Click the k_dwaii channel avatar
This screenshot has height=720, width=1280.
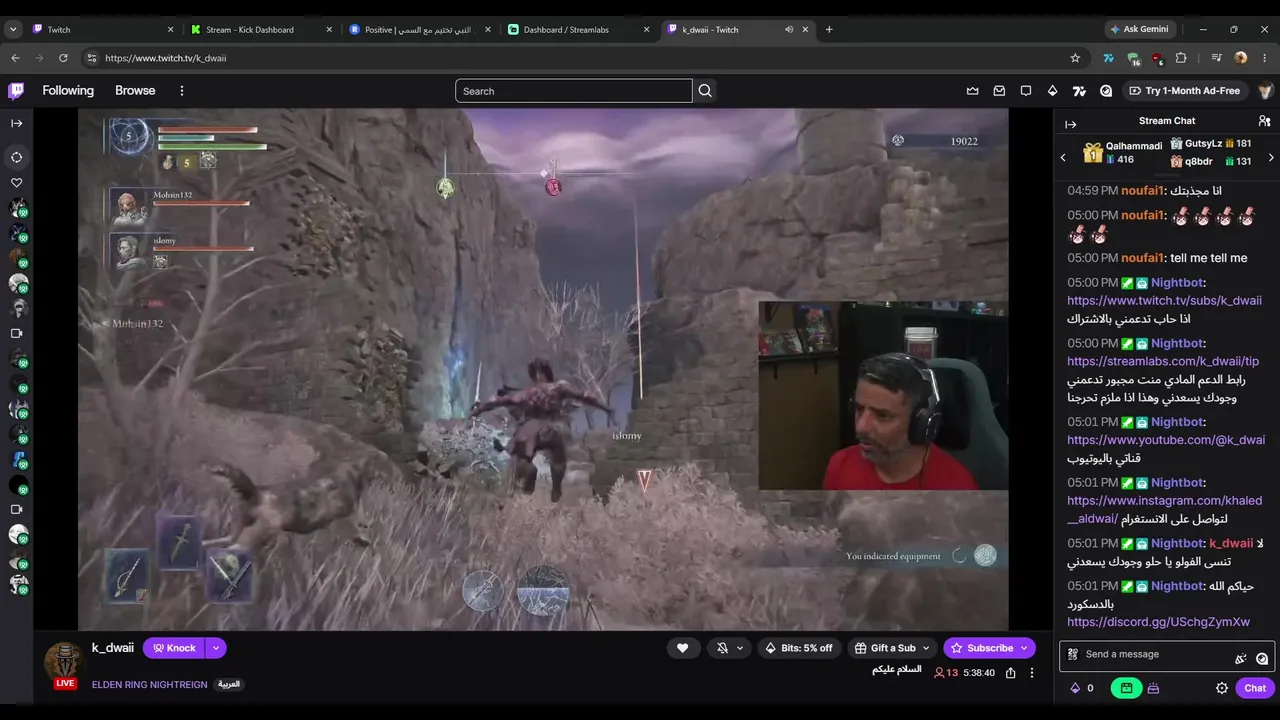tap(65, 663)
